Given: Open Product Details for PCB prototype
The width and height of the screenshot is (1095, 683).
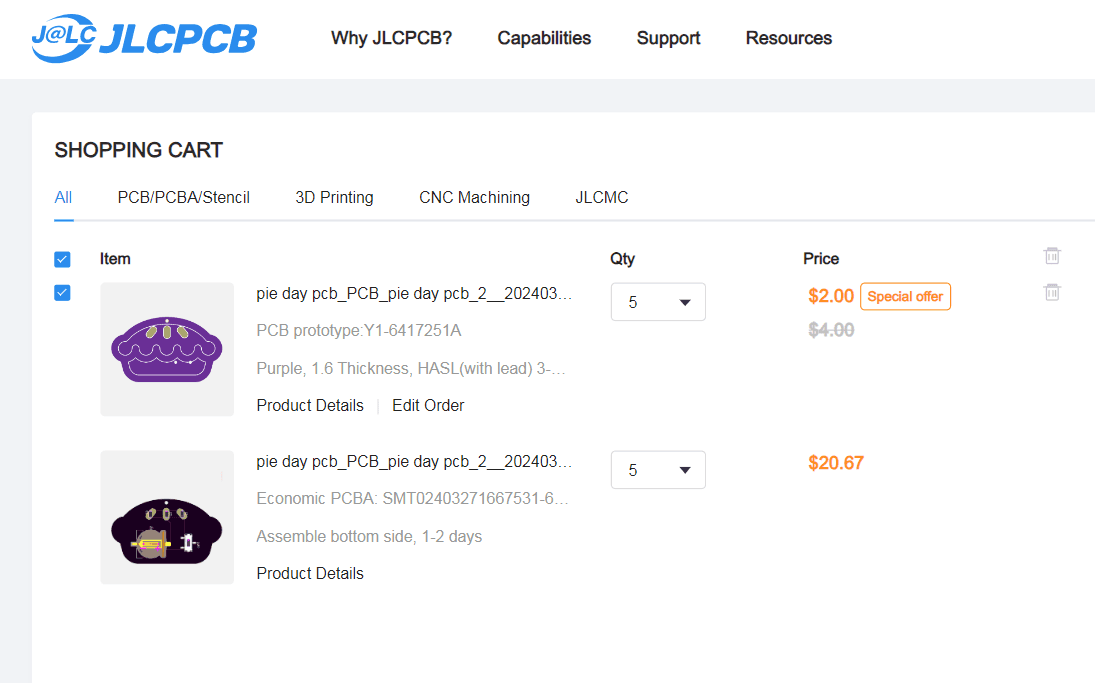Looking at the screenshot, I should [x=310, y=405].
